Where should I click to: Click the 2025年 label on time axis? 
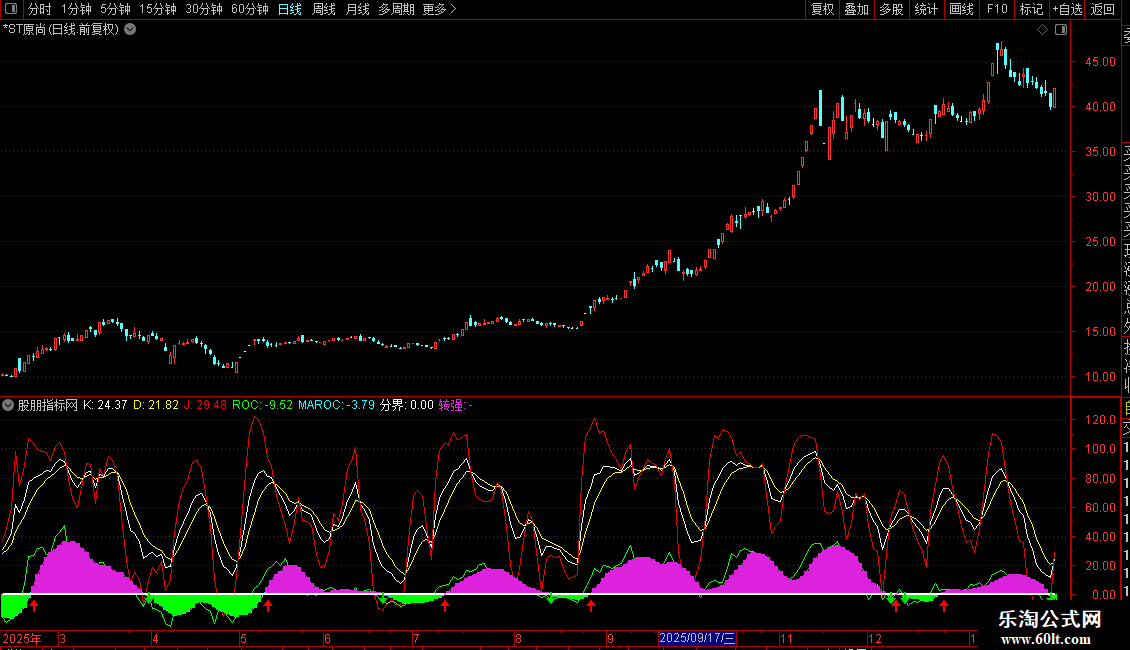[x=22, y=638]
